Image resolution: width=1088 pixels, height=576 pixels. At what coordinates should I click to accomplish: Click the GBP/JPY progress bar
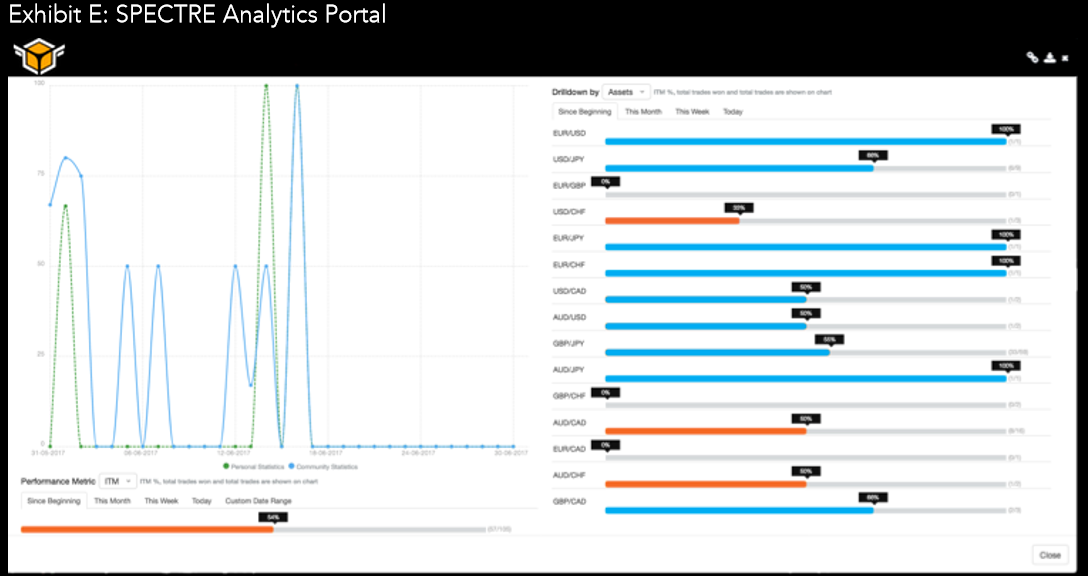coord(806,353)
